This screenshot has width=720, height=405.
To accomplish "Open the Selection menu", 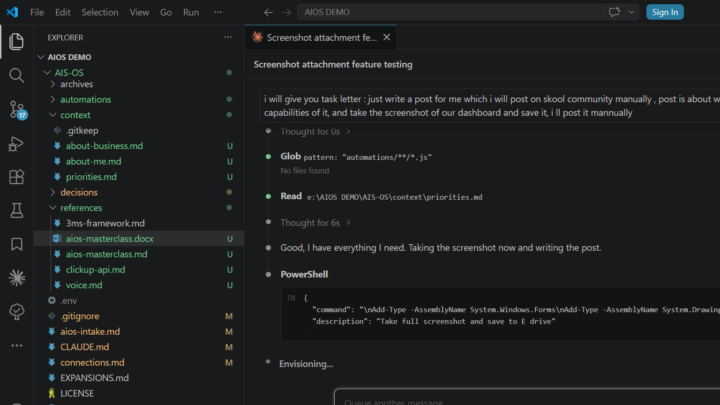I will point(100,12).
